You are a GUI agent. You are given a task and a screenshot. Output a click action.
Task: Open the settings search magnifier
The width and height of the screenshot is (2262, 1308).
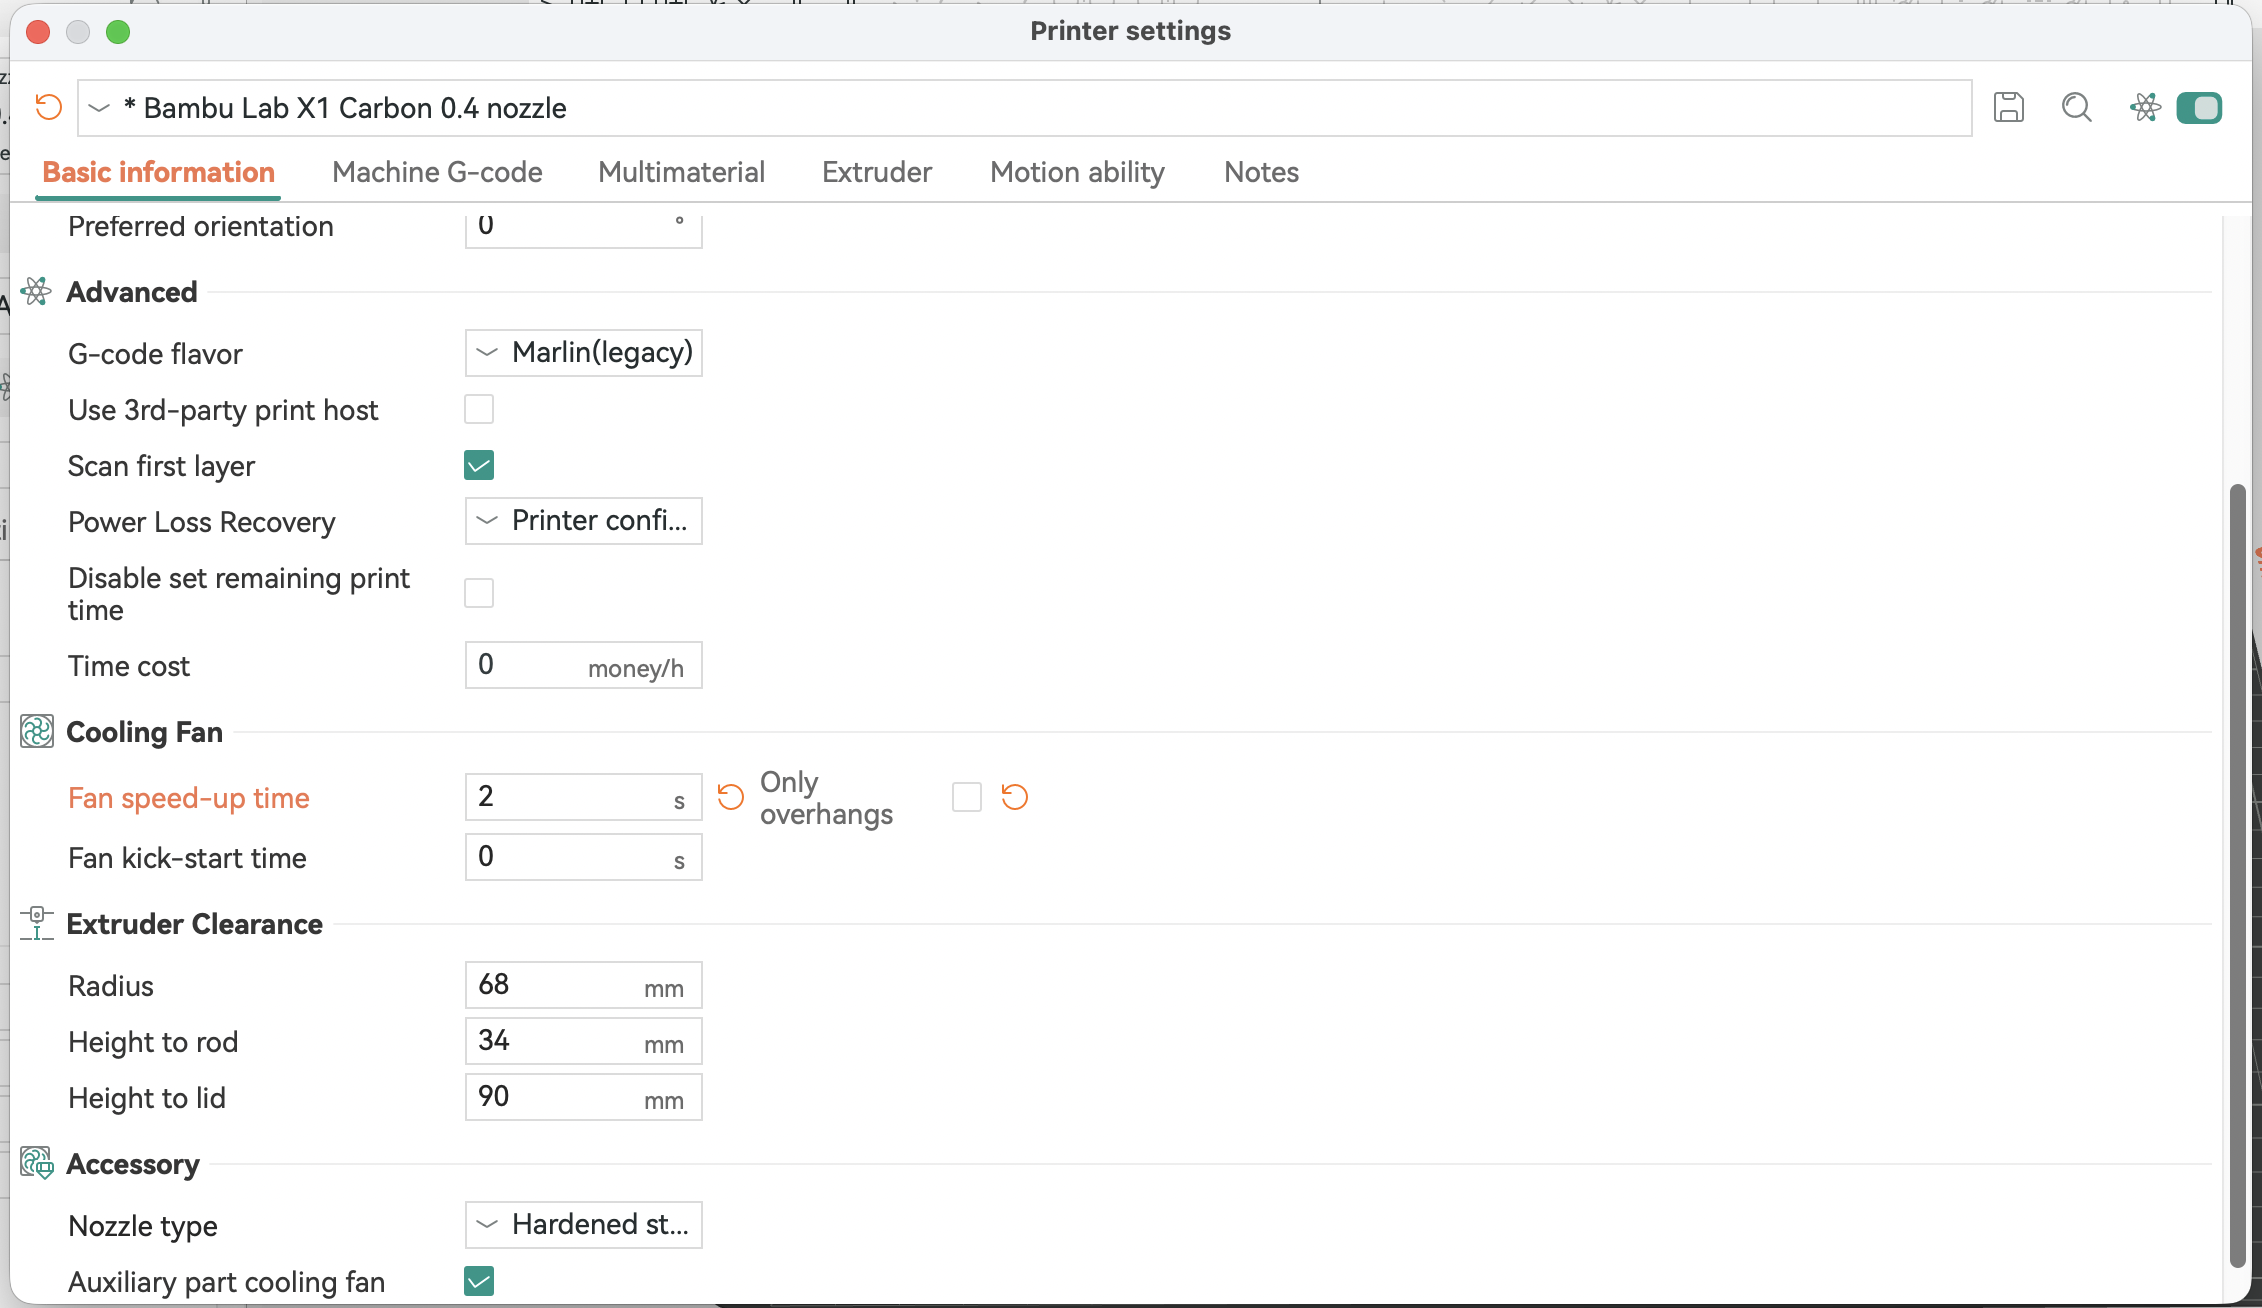tap(2076, 107)
